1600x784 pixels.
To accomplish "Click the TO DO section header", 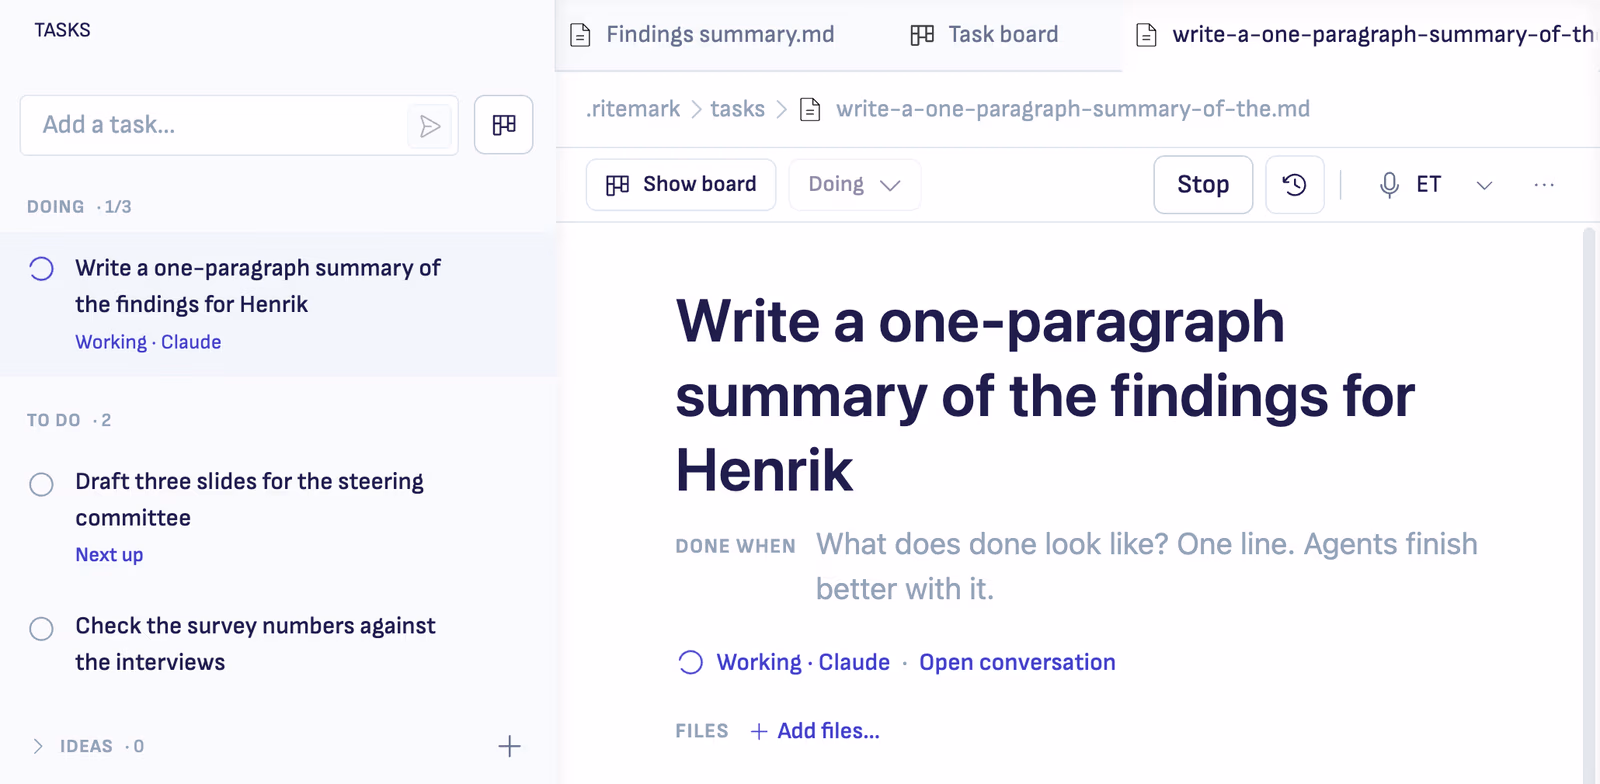I will click(69, 420).
